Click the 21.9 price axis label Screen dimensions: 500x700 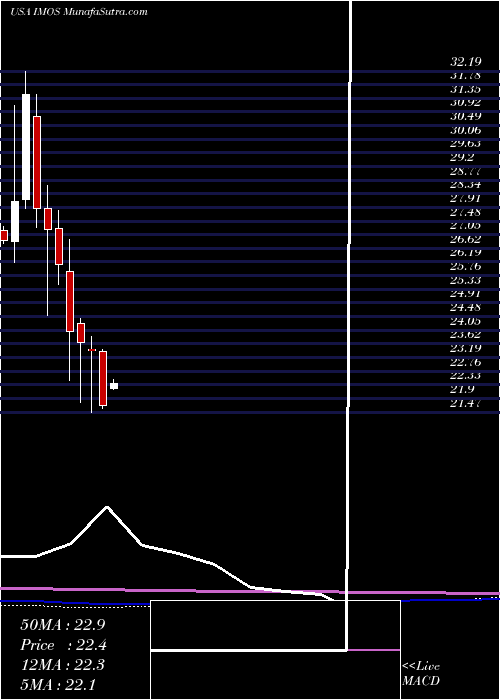[x=462, y=390]
